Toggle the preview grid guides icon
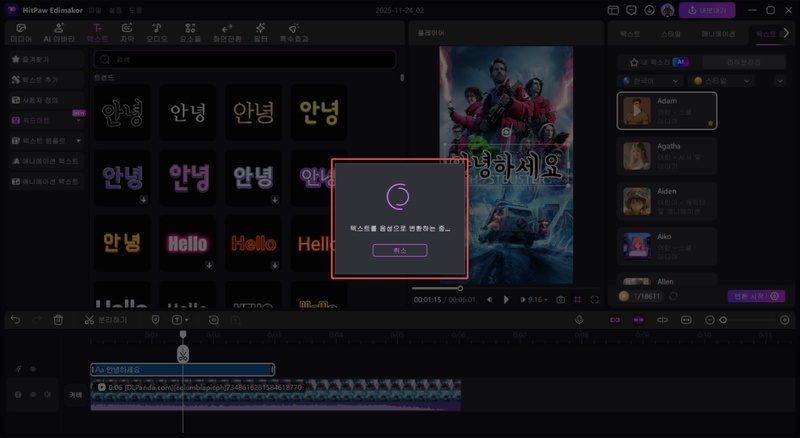The height and width of the screenshot is (438, 800). click(578, 300)
